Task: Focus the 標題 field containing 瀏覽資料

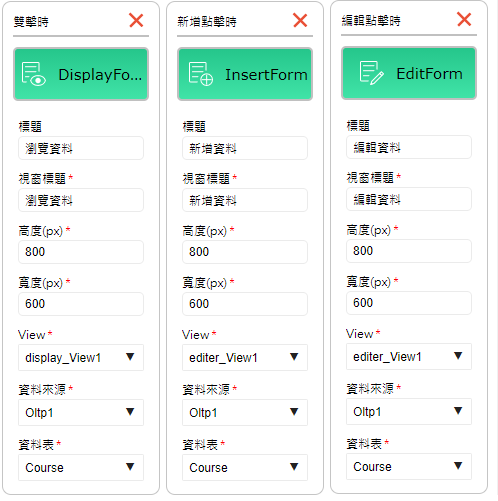Action: coord(81,148)
